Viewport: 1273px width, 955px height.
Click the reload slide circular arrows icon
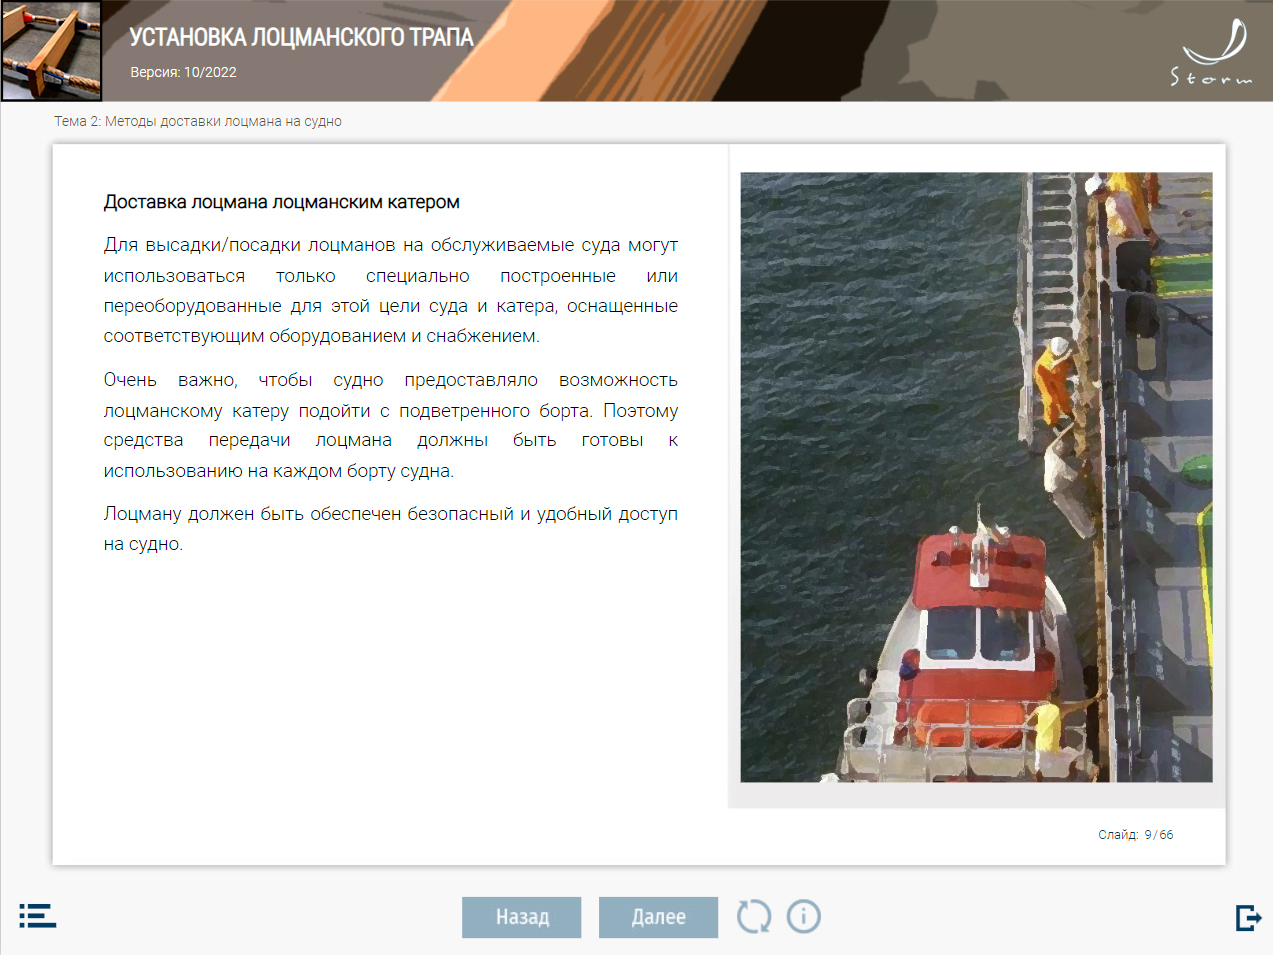coord(754,916)
